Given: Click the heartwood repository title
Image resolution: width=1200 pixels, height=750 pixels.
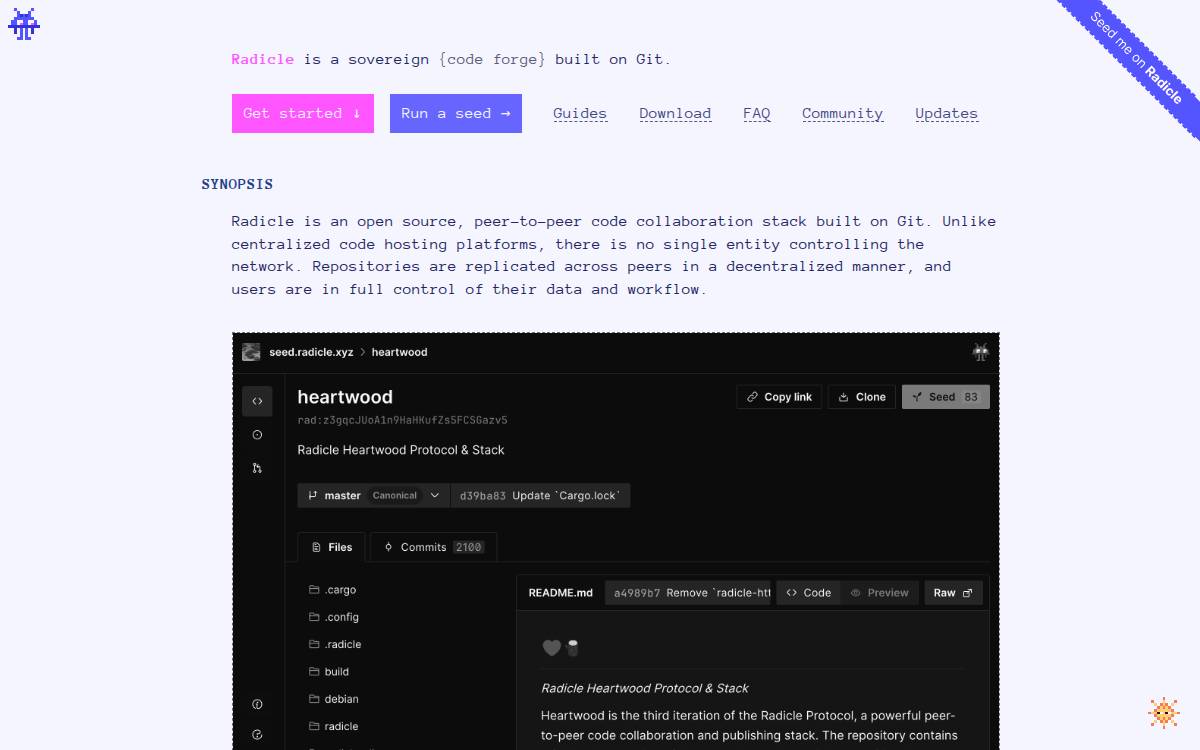Looking at the screenshot, I should tap(345, 397).
